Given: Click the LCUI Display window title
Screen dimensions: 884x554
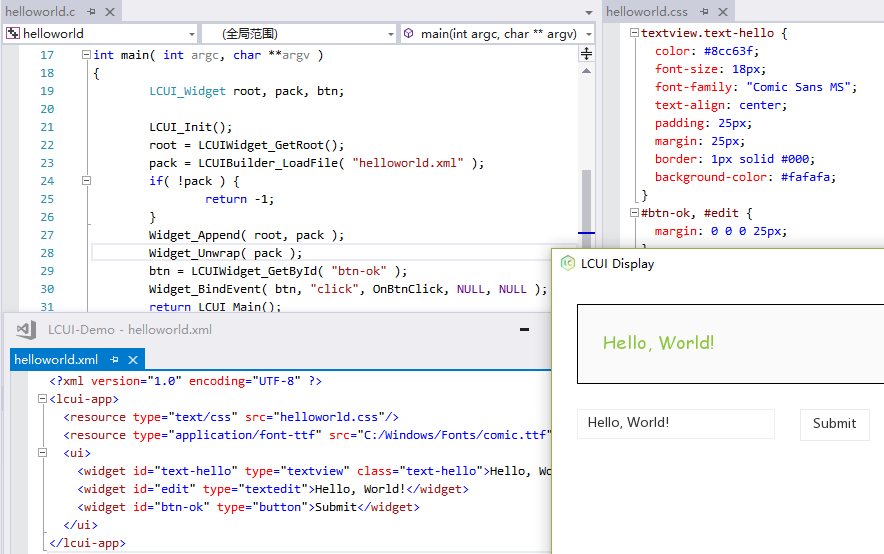Looking at the screenshot, I should [617, 264].
